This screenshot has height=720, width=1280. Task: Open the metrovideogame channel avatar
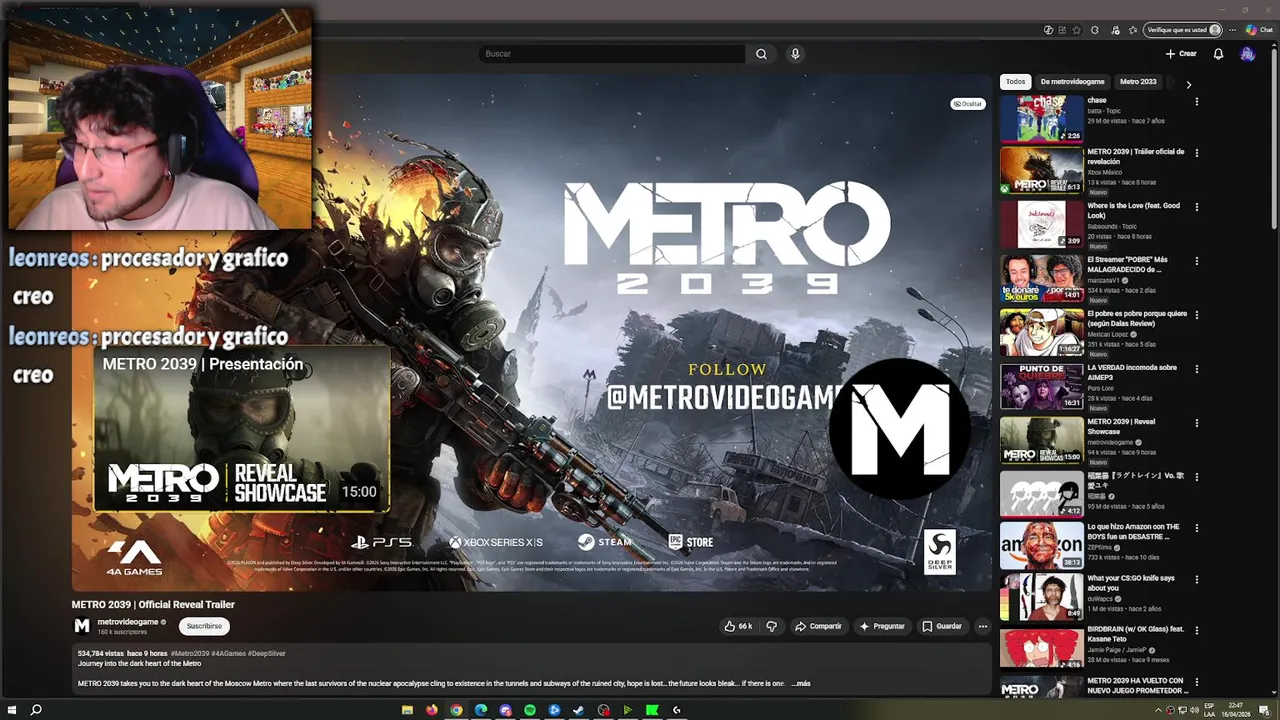click(82, 626)
